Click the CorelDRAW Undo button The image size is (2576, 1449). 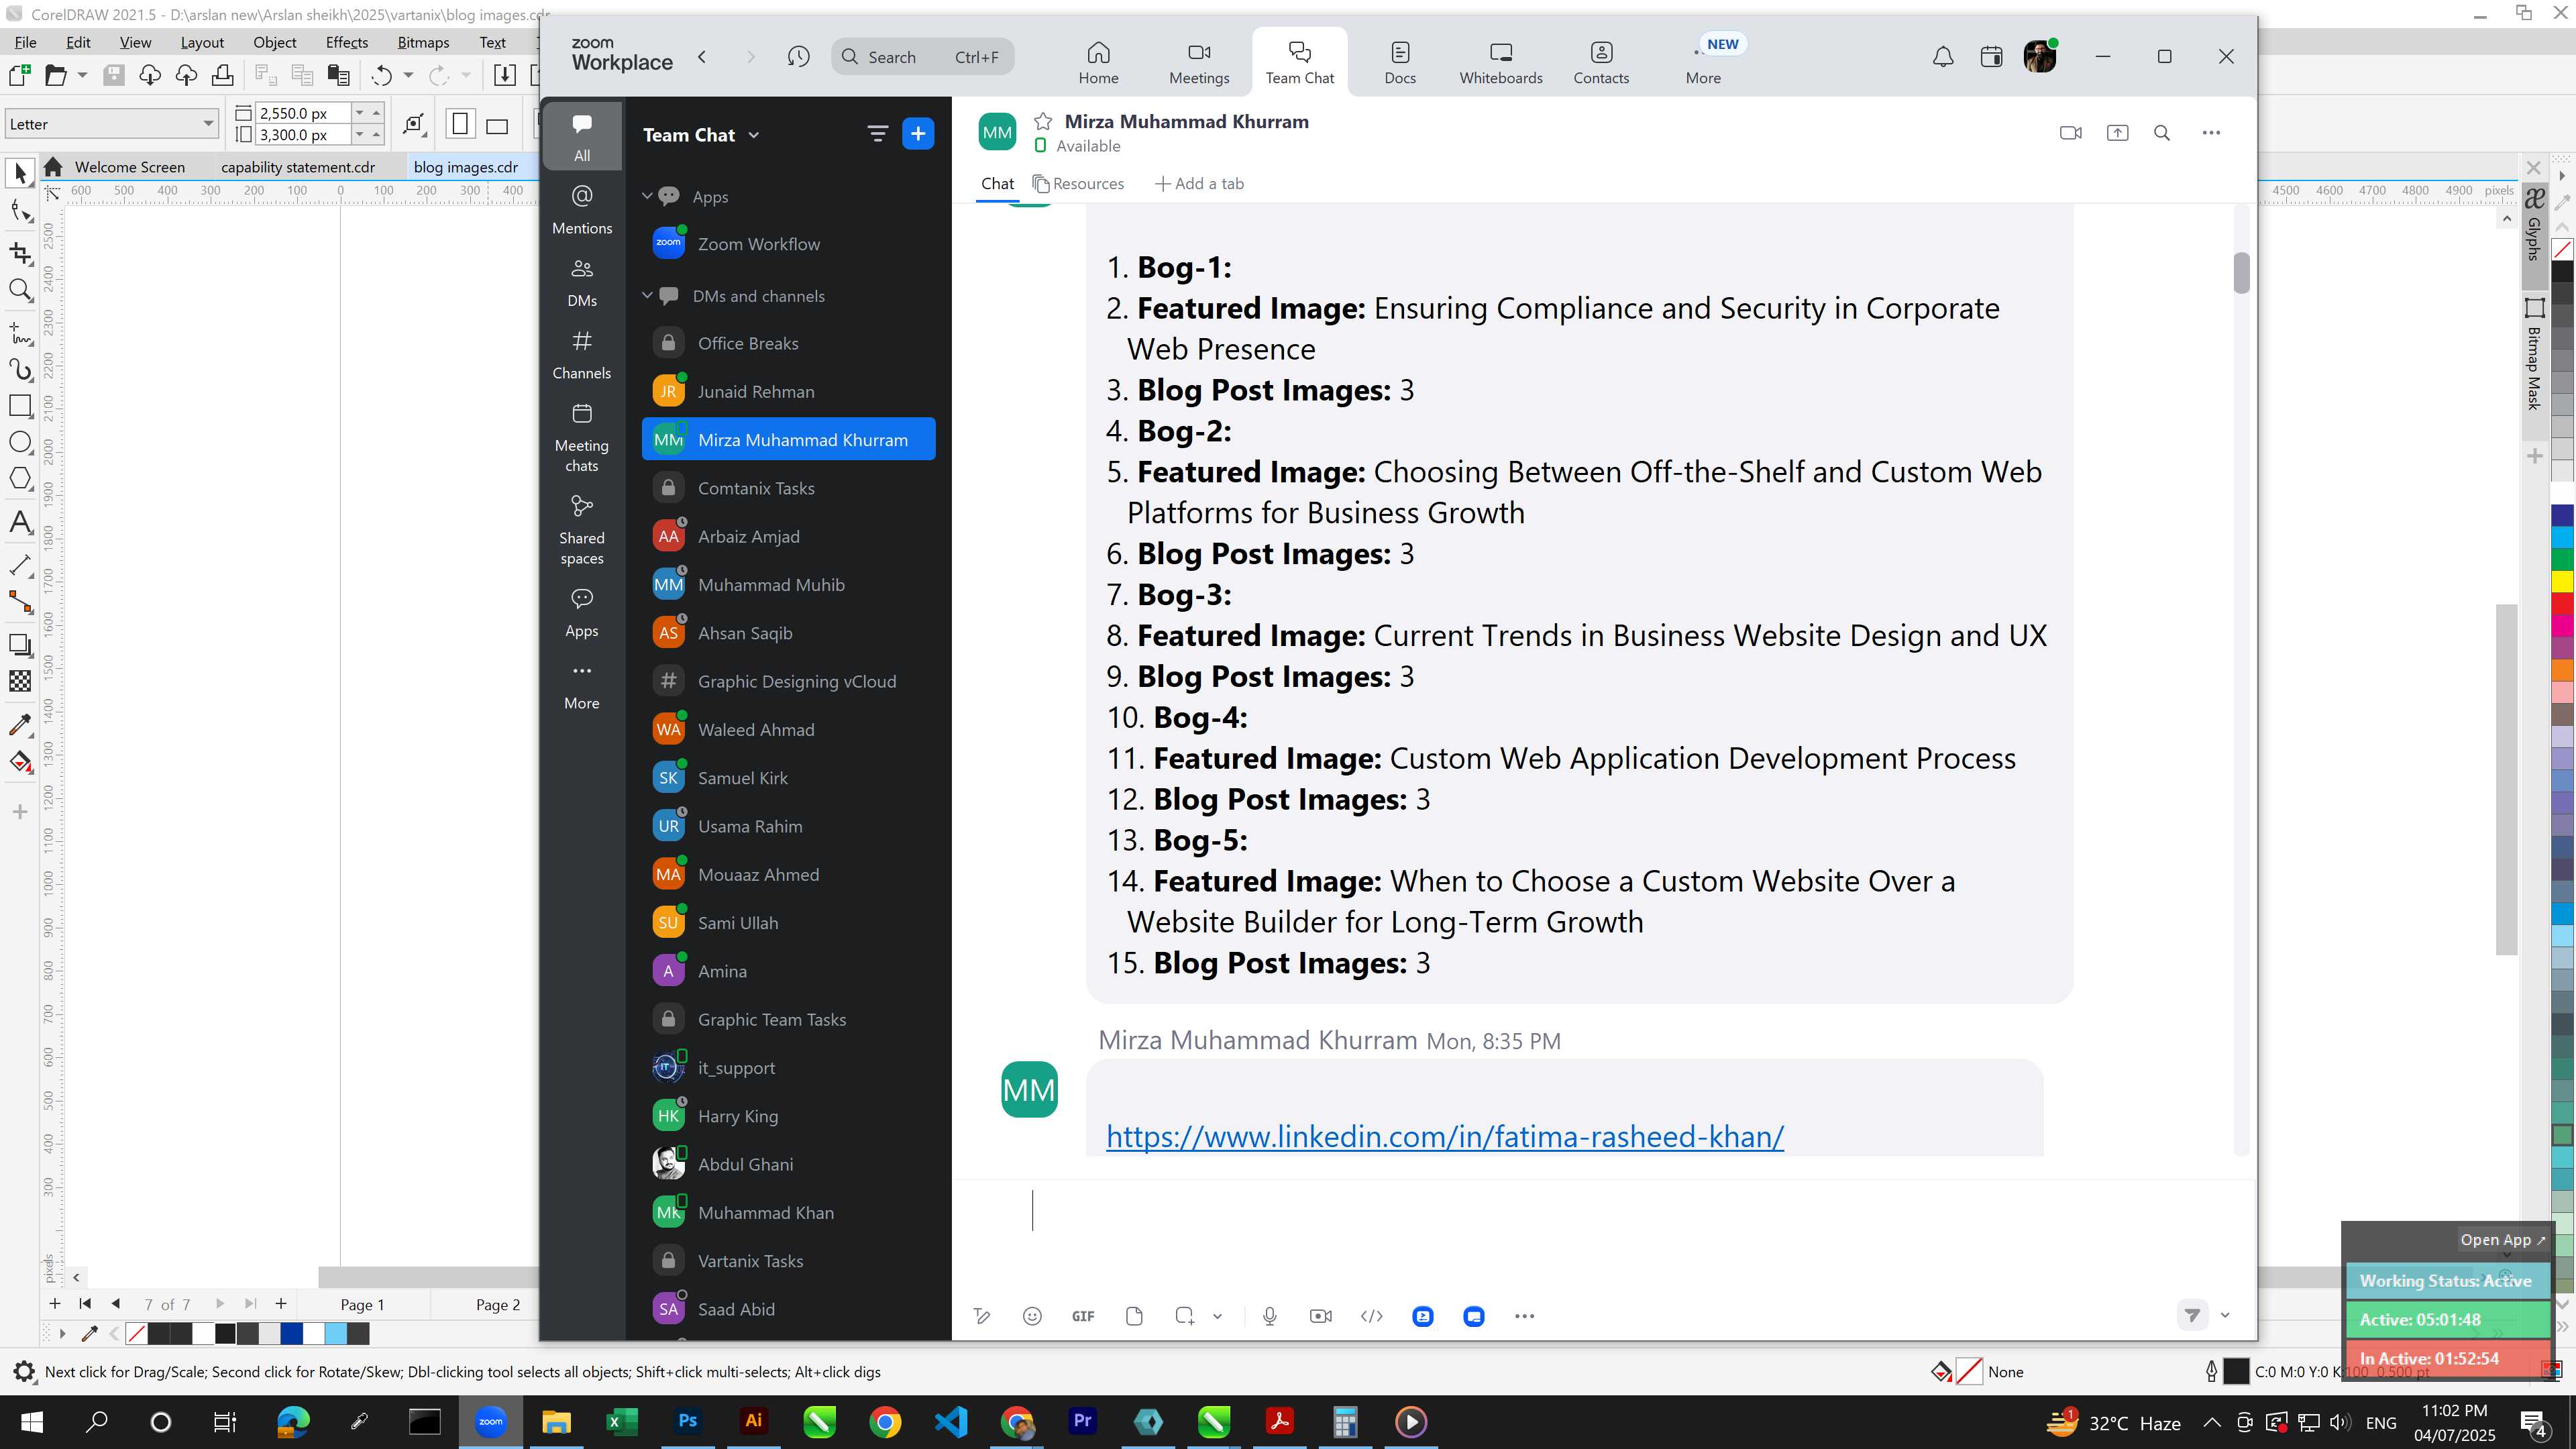381,75
